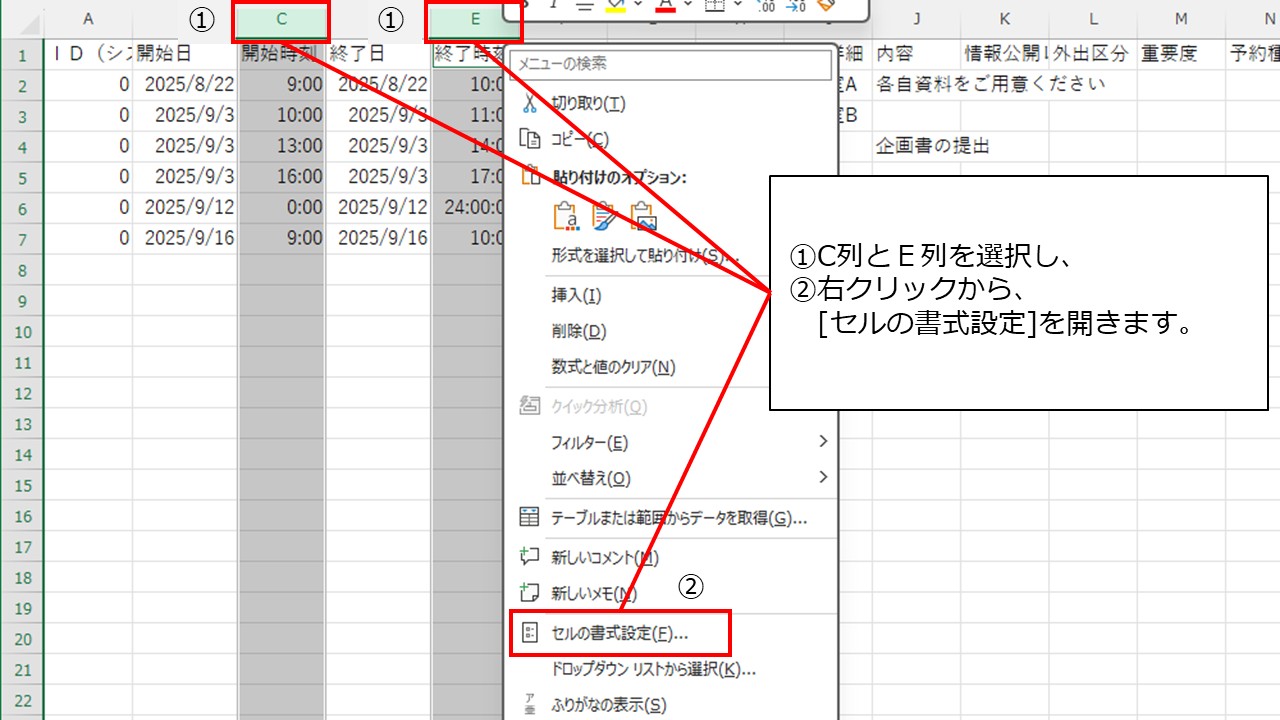Add a 新しいメモ(N)
Viewport: 1280px width, 720px height.
coord(670,593)
